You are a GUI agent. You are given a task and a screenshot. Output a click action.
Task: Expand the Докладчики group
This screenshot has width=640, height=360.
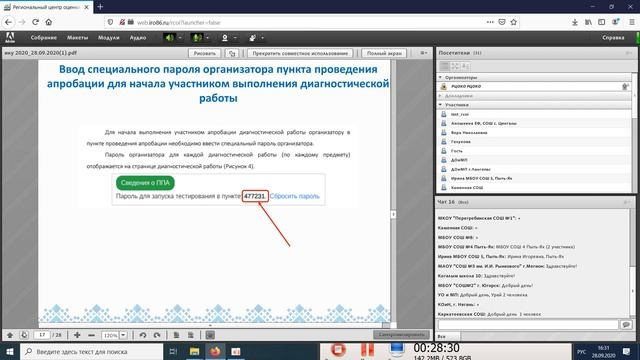click(x=440, y=96)
